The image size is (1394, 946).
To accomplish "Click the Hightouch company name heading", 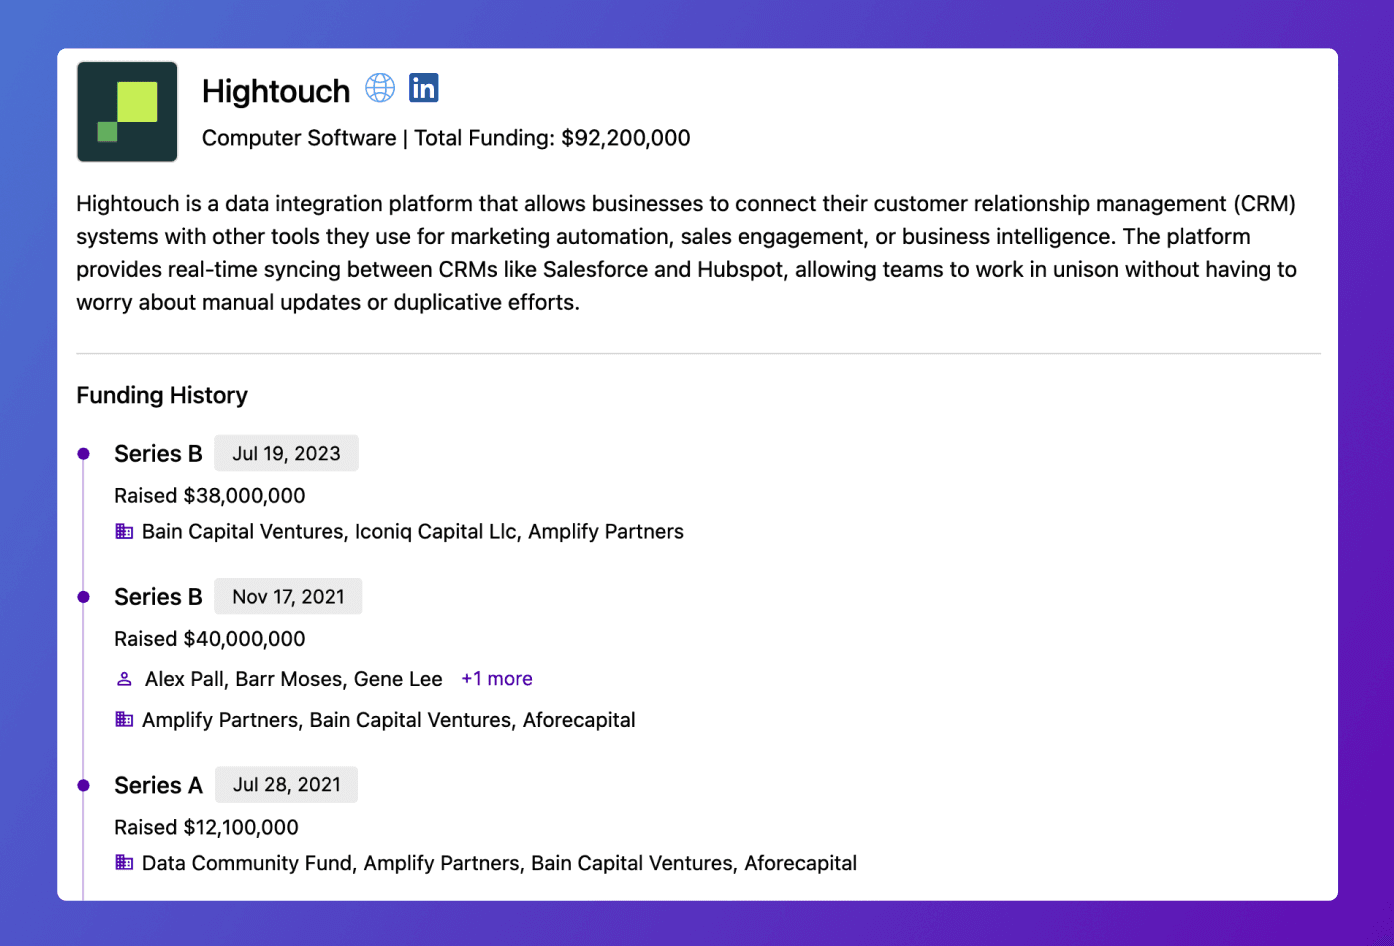I will tap(276, 91).
